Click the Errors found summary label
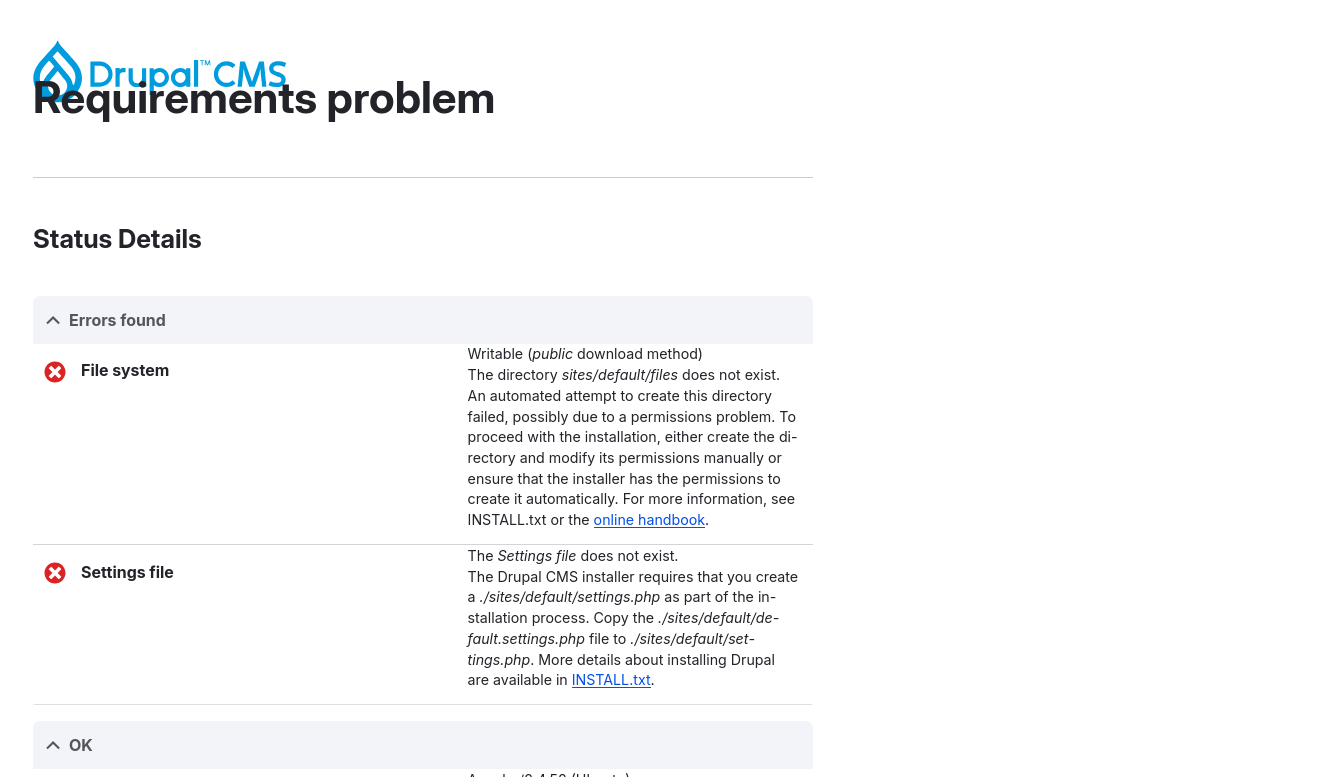This screenshot has width=1329, height=777. pos(117,320)
